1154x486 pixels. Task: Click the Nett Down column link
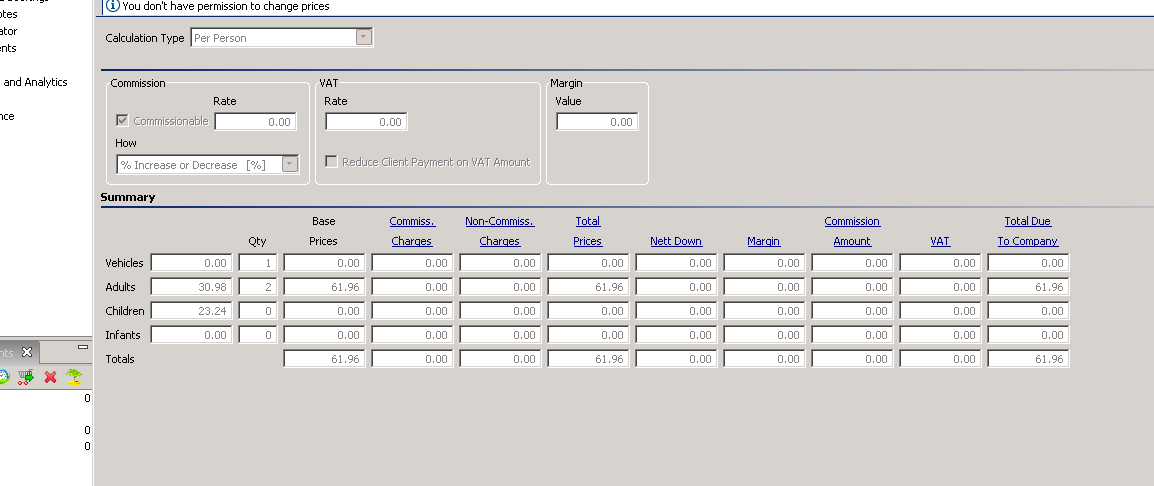(x=676, y=242)
